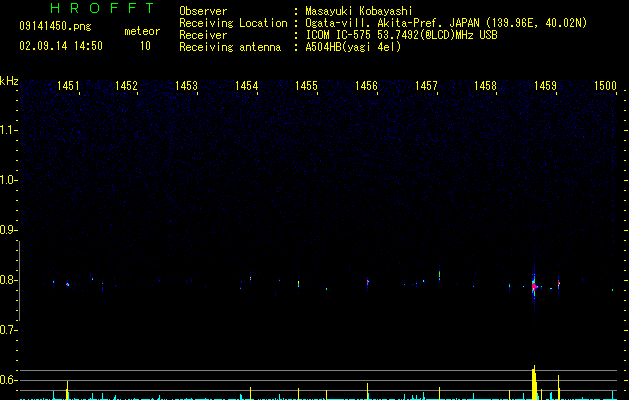Click the 1453 time axis label
Image resolution: width=629 pixels, height=400 pixels.
(187, 85)
